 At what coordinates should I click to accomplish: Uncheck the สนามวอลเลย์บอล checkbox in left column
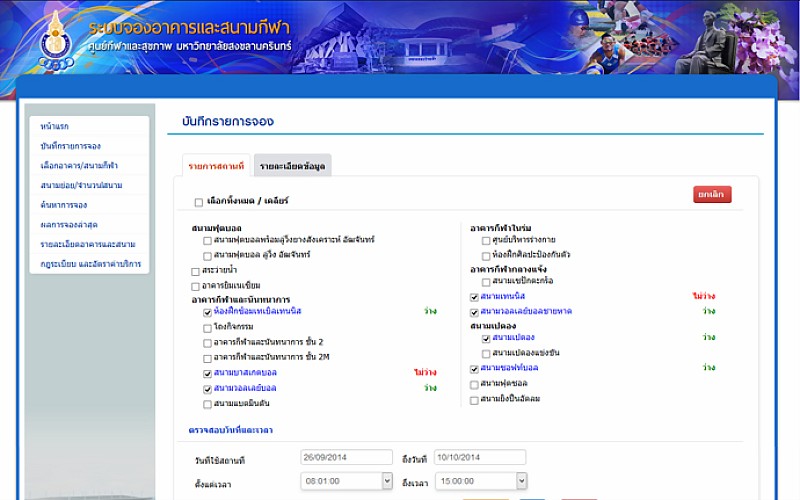click(x=207, y=389)
